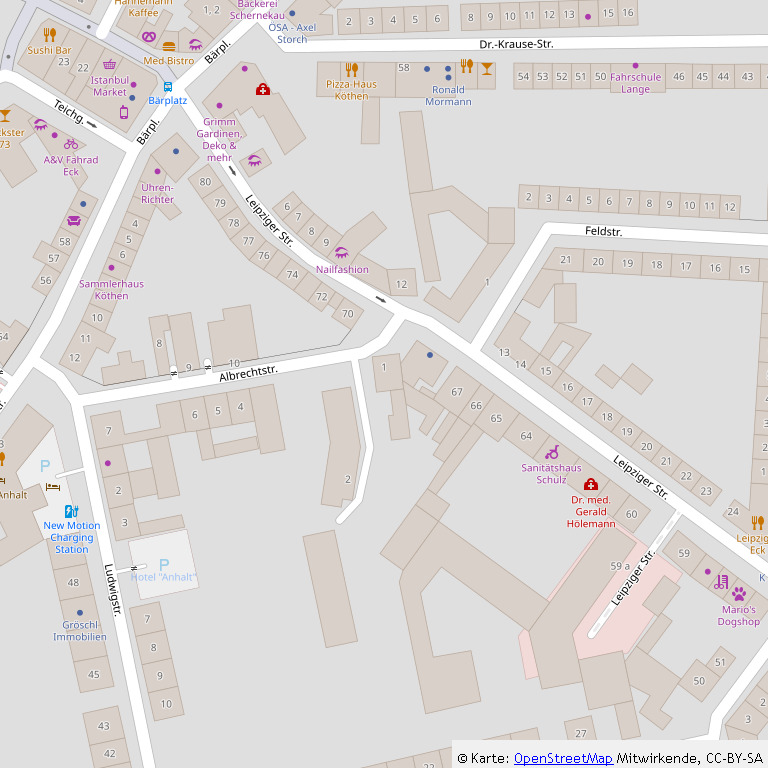
Task: Click the Ludwigstr. street label
Action: [x=112, y=590]
